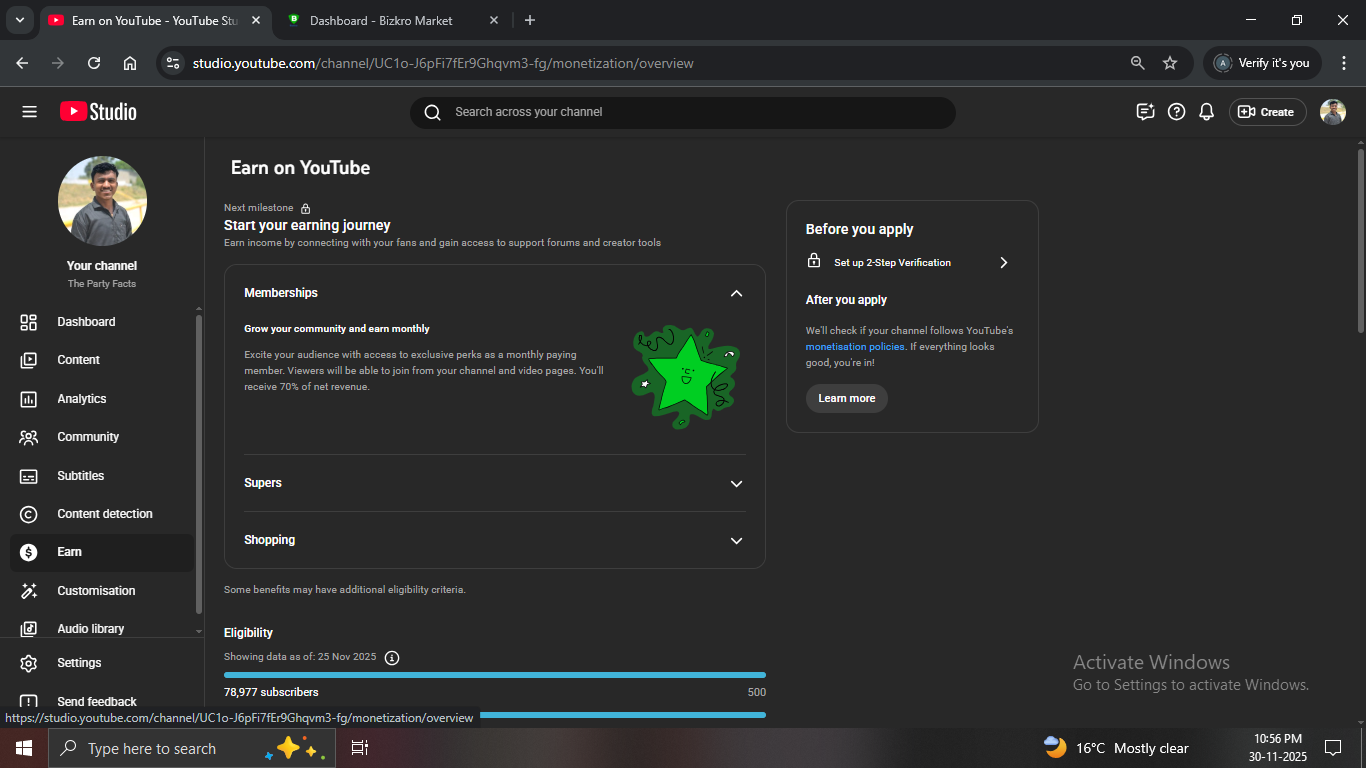
Task: Expand the Supers section
Action: 736,483
